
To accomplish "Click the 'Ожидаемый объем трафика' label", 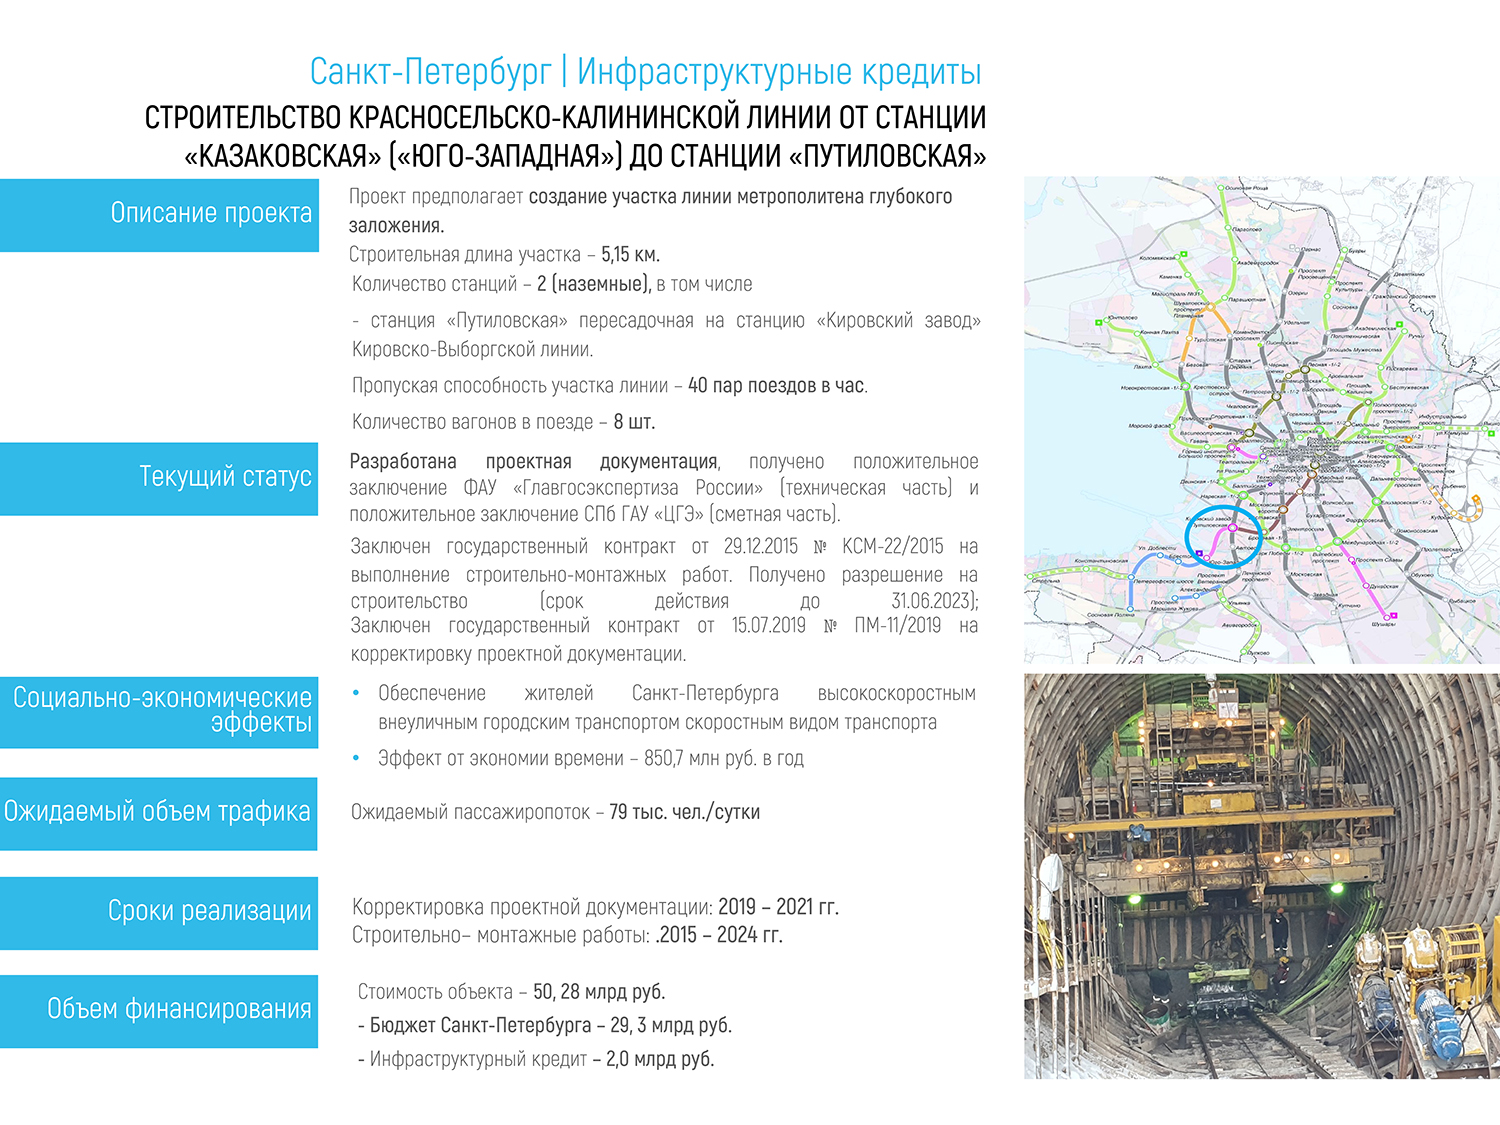I will pyautogui.click(x=158, y=814).
